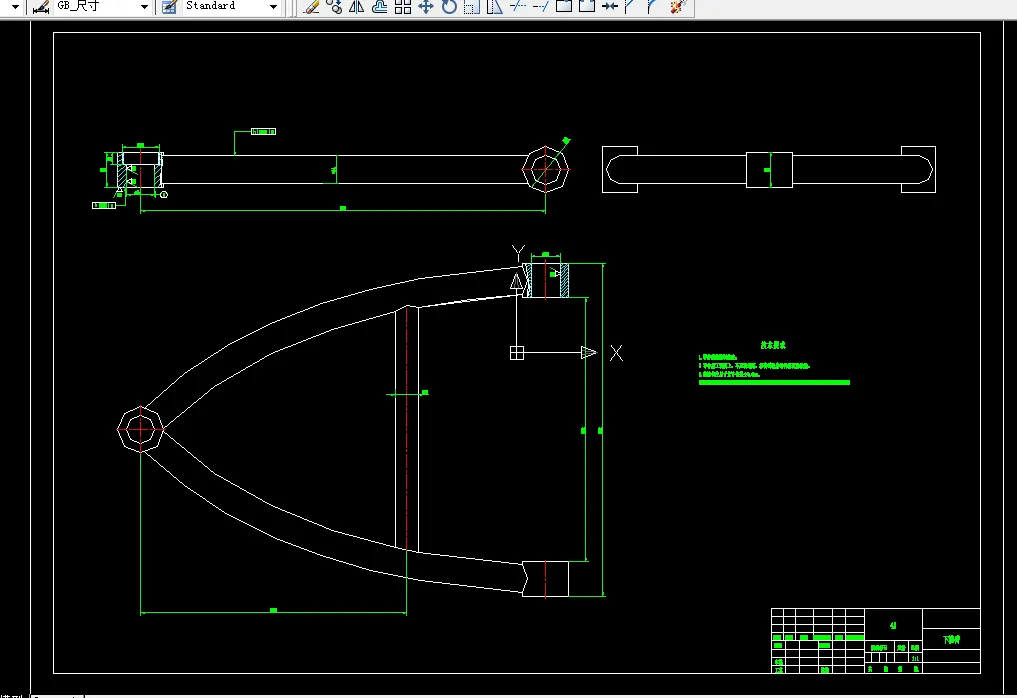Choose the Offset tool icon
The width and height of the screenshot is (1017, 698).
[x=379, y=6]
